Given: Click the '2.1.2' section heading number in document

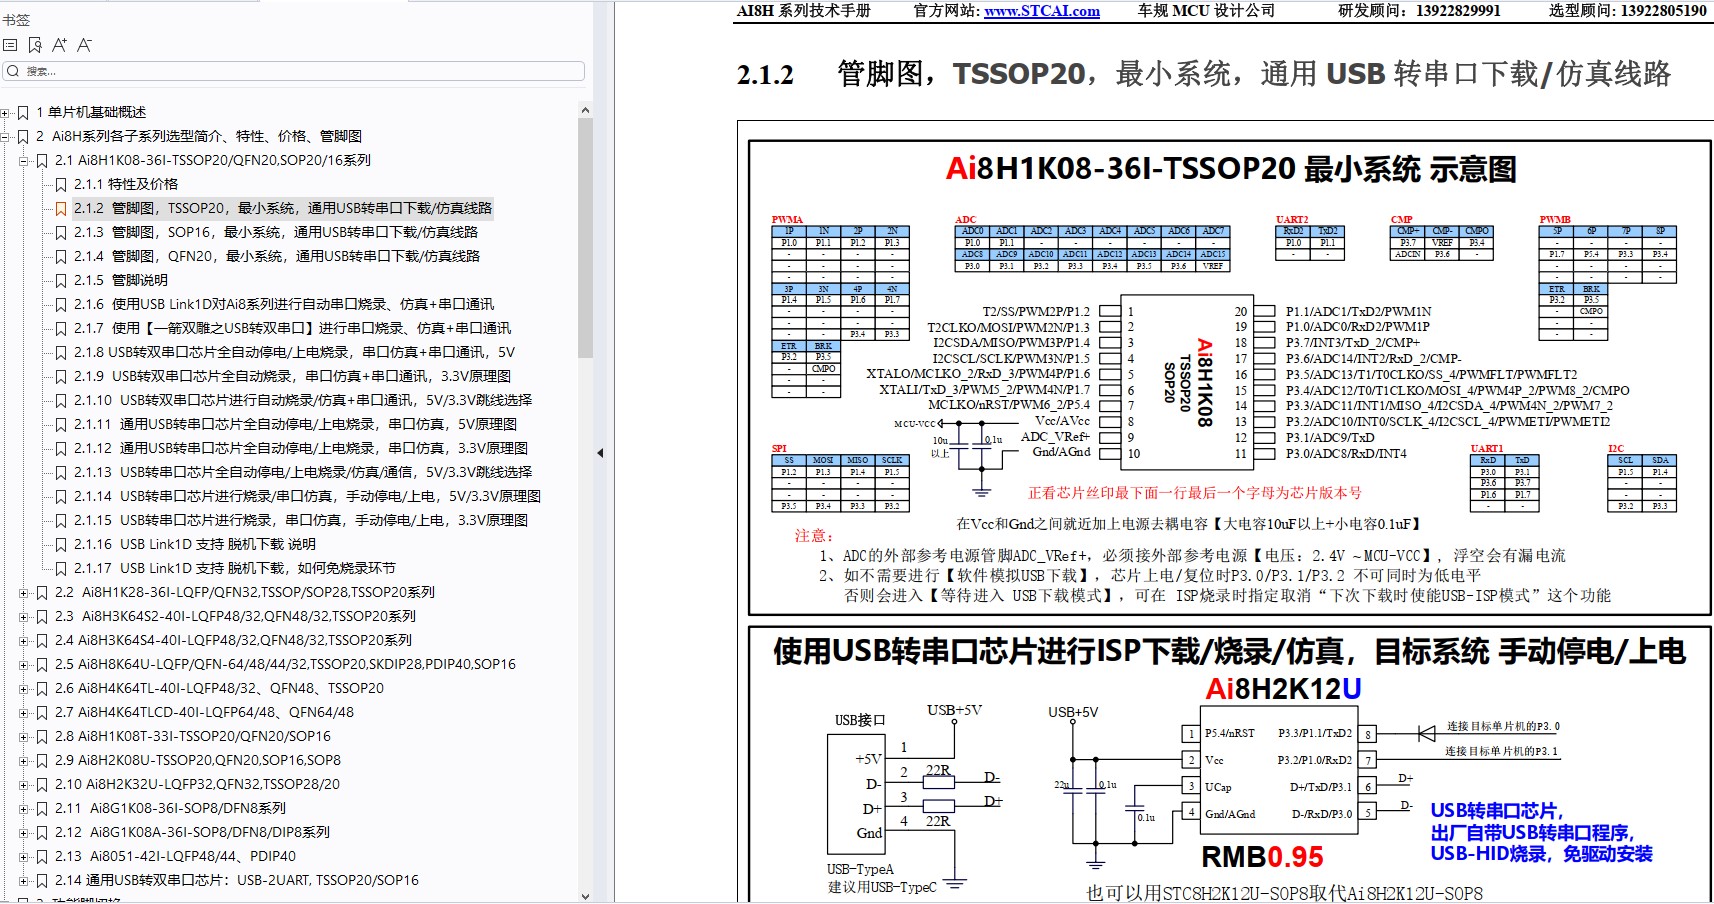Looking at the screenshot, I should 765,75.
